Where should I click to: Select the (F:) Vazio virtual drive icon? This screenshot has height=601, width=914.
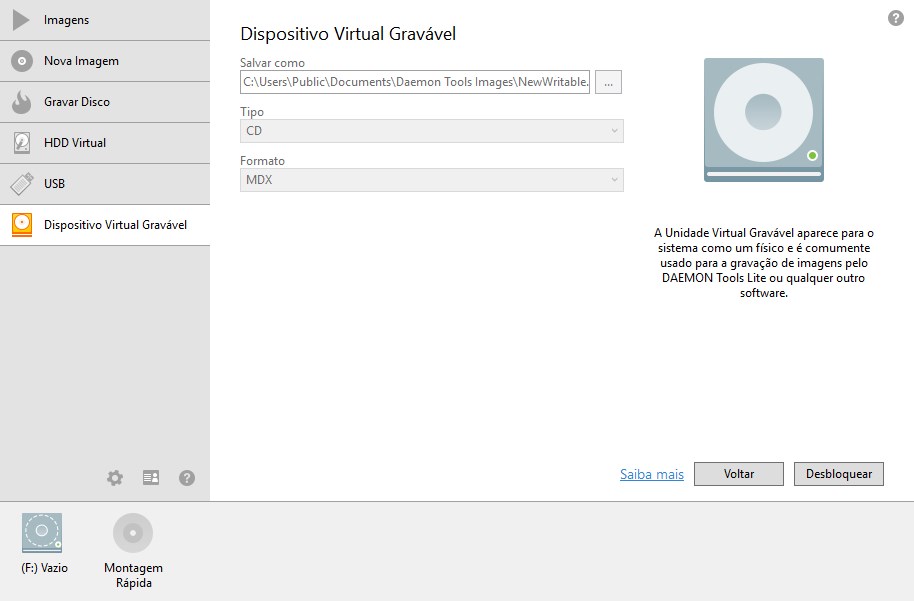42,533
